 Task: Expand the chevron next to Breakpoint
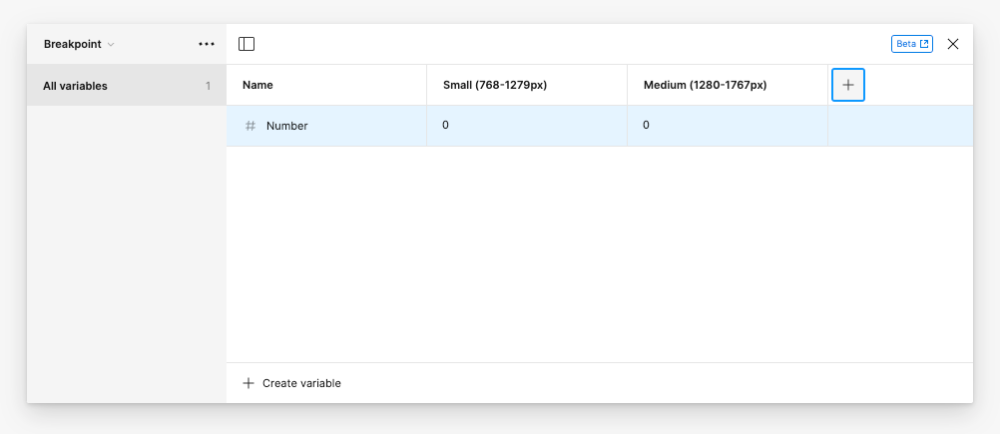click(111, 45)
